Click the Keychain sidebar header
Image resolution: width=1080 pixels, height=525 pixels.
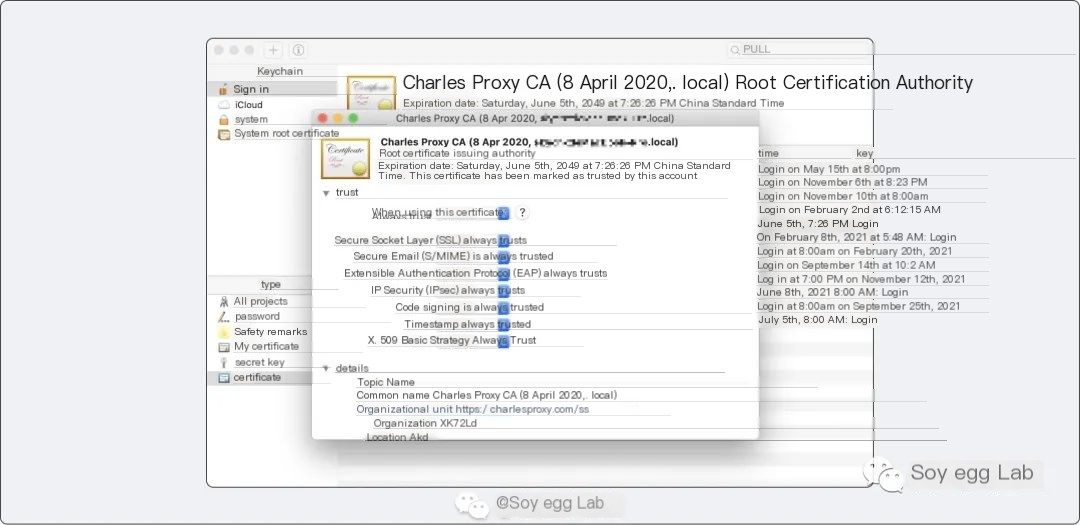280,72
